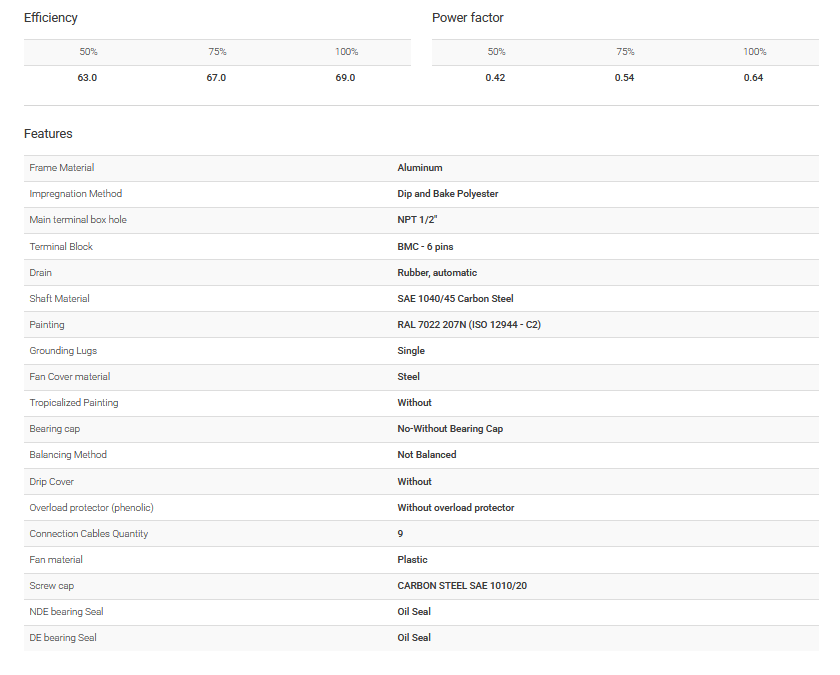Click the Efficiency section heading
The image size is (840, 675).
50,18
